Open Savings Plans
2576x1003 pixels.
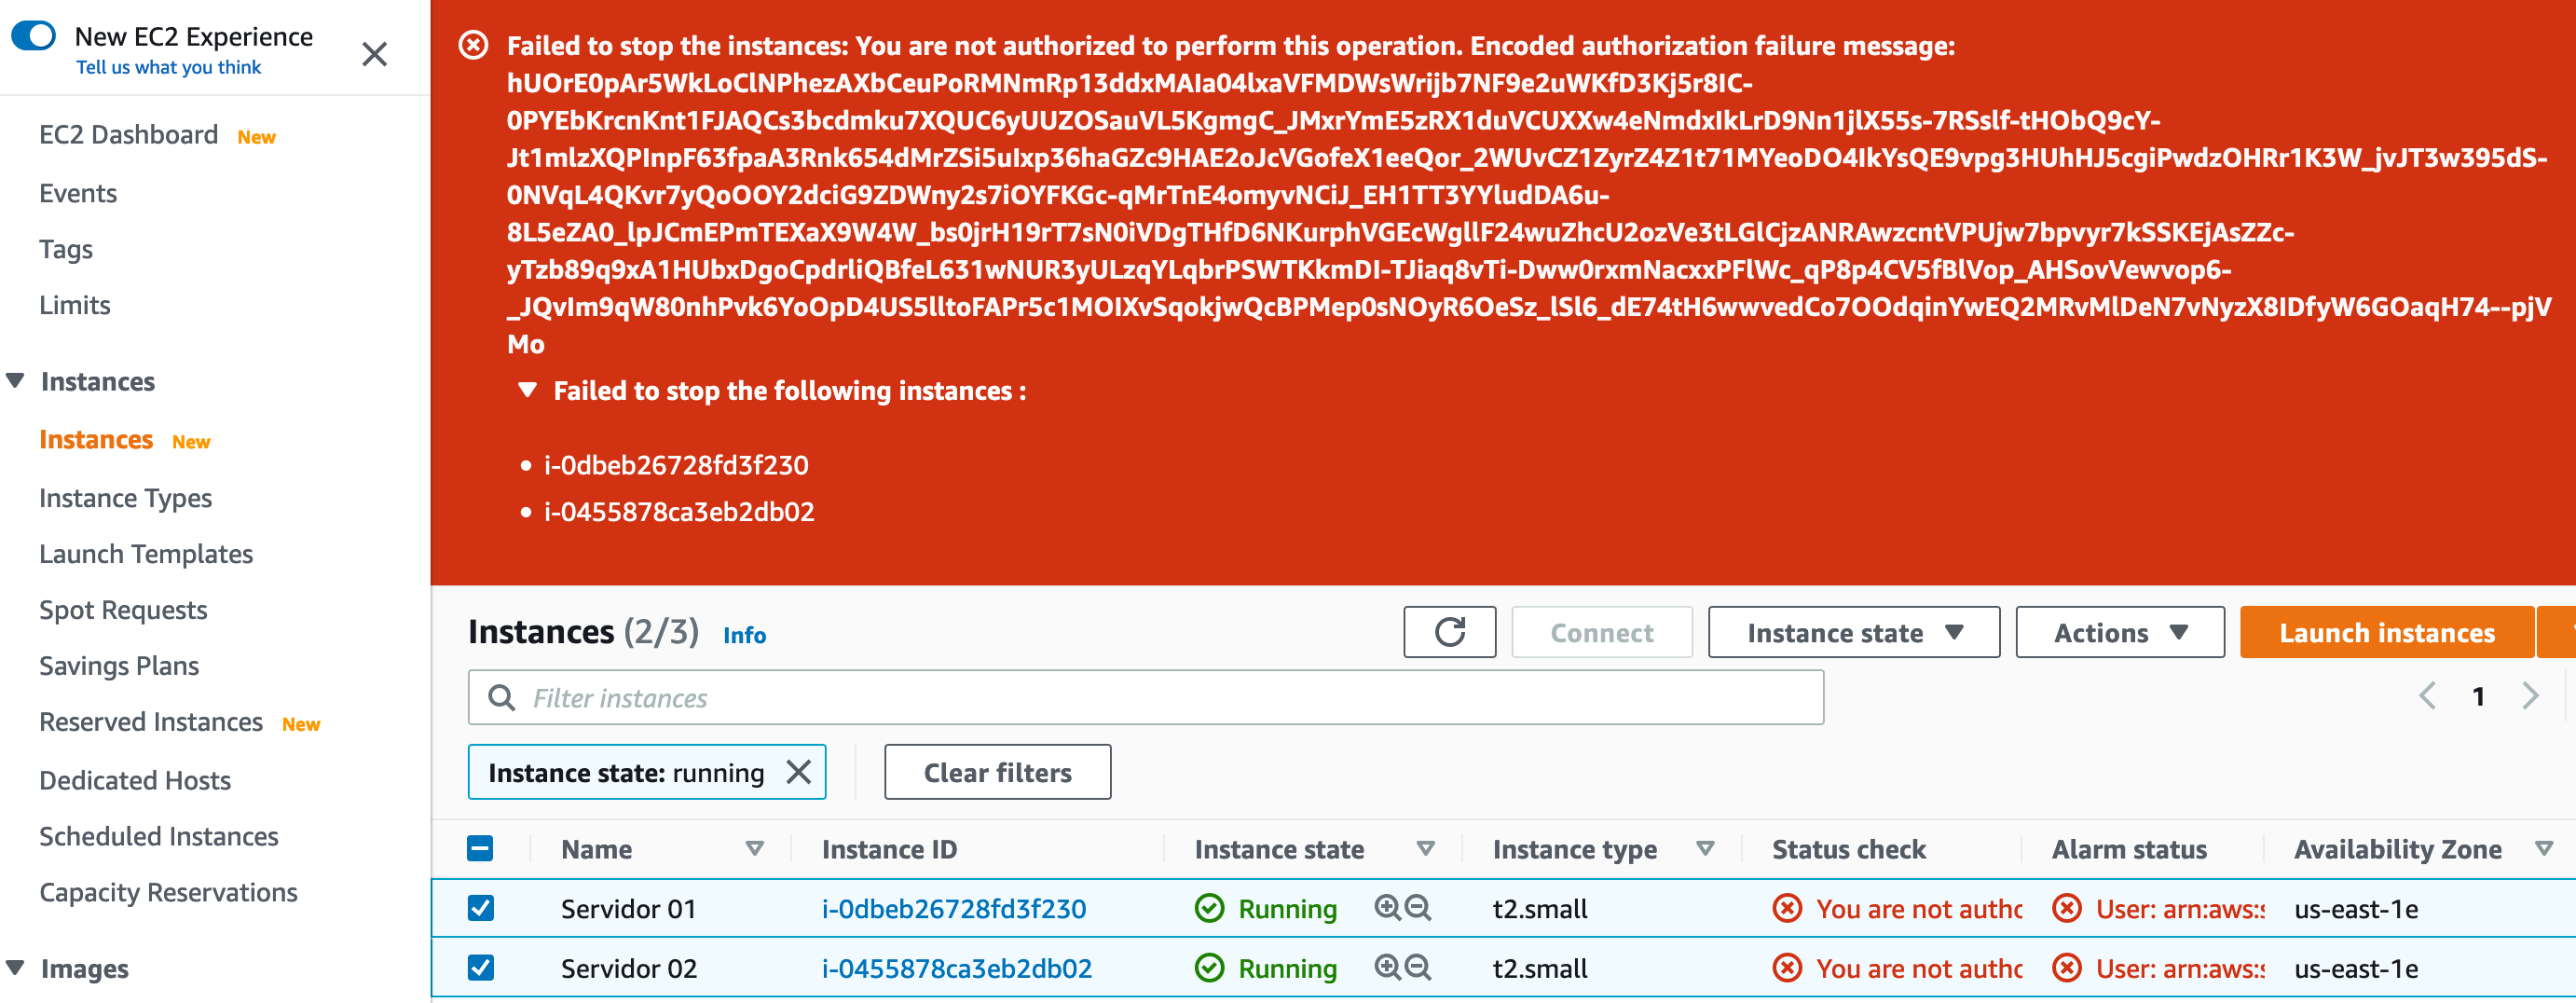pos(119,666)
